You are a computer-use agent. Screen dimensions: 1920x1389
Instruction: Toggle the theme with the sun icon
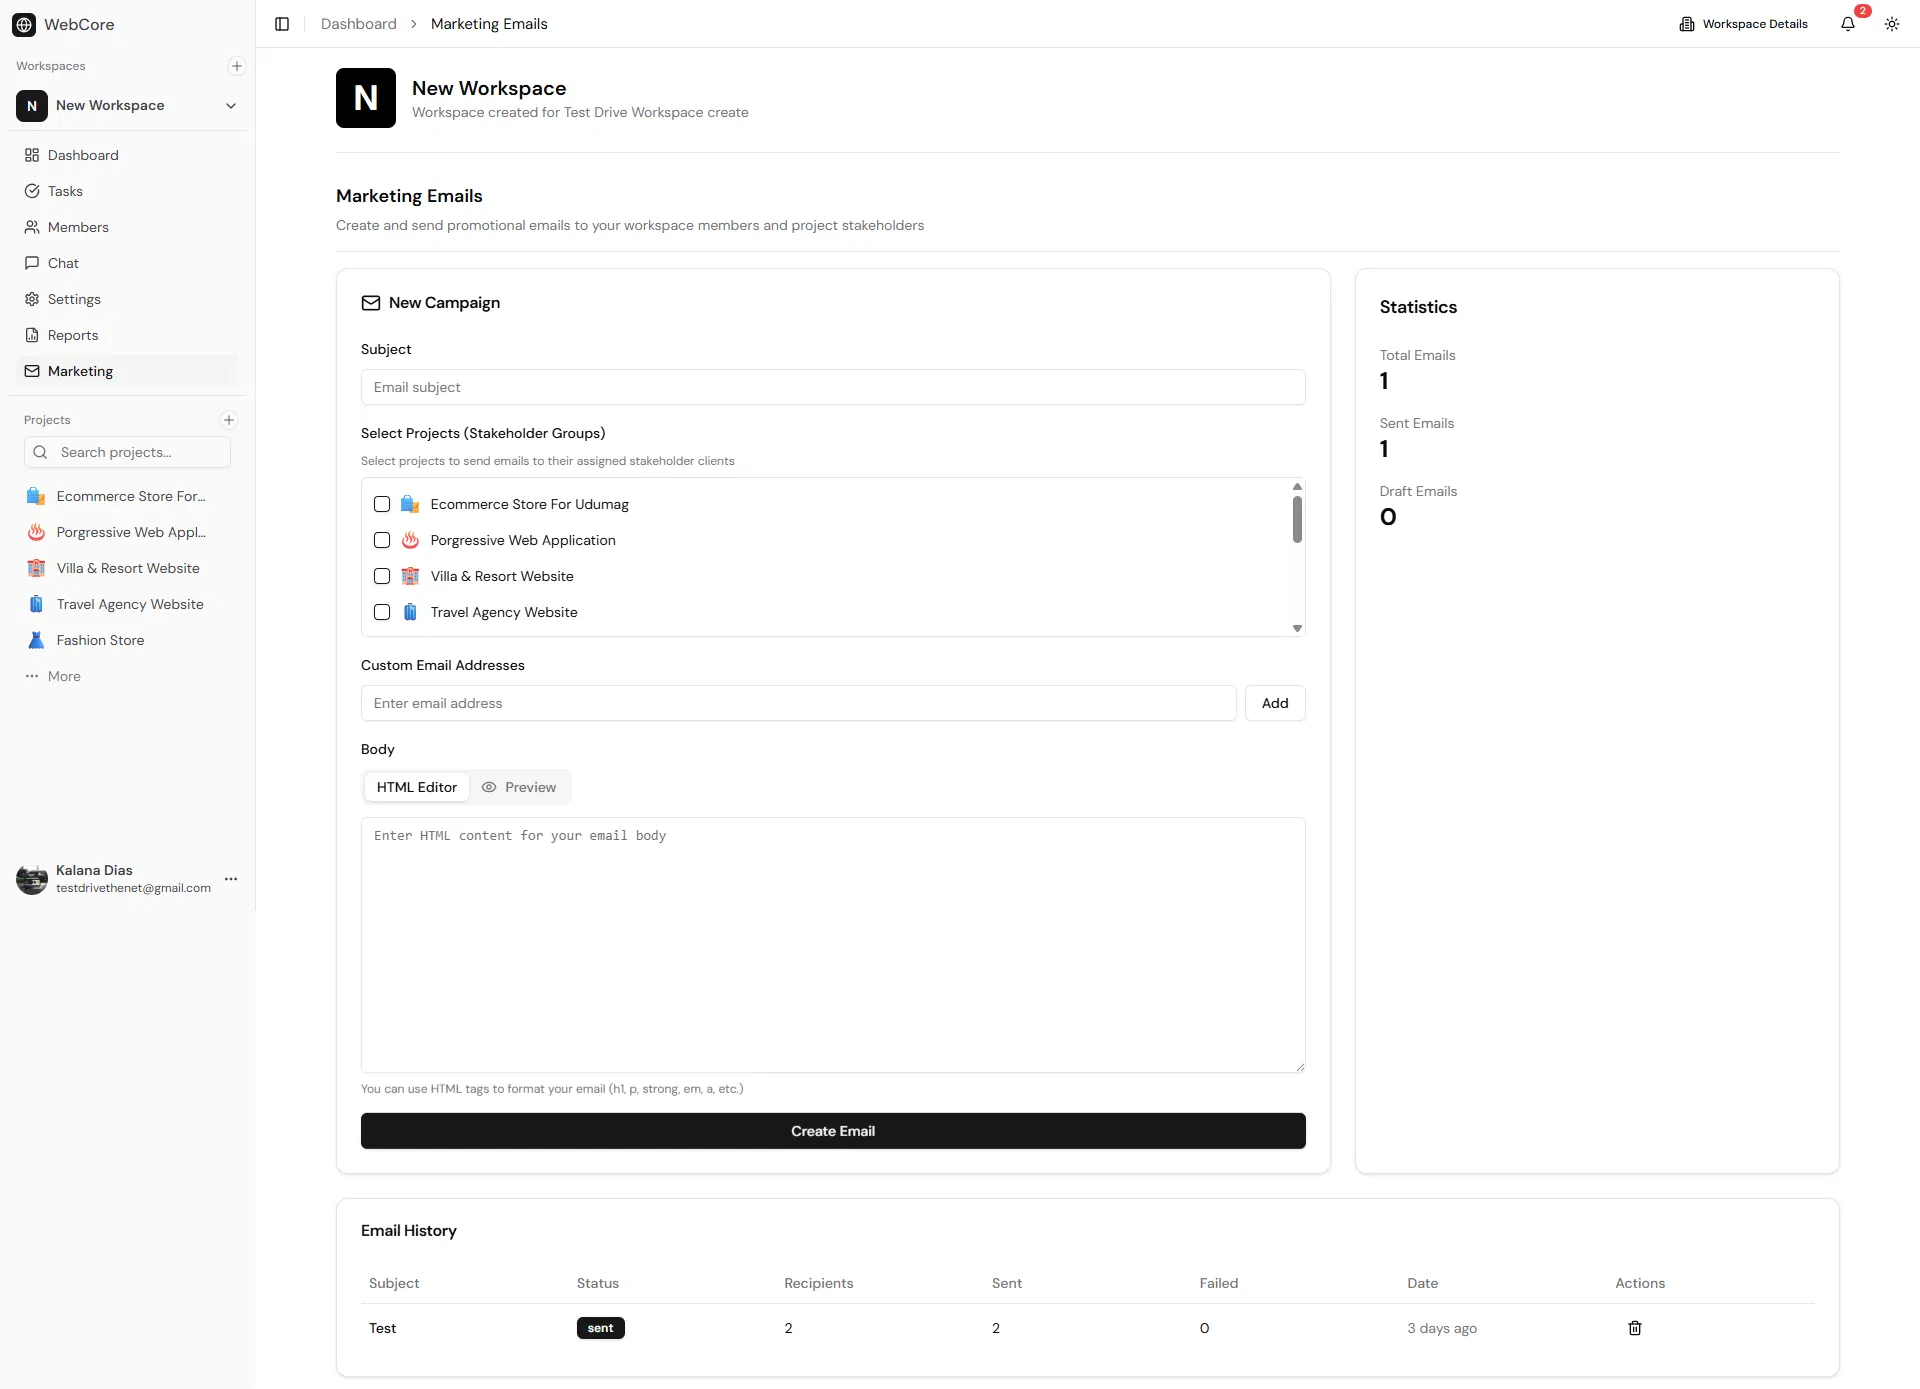click(x=1892, y=24)
